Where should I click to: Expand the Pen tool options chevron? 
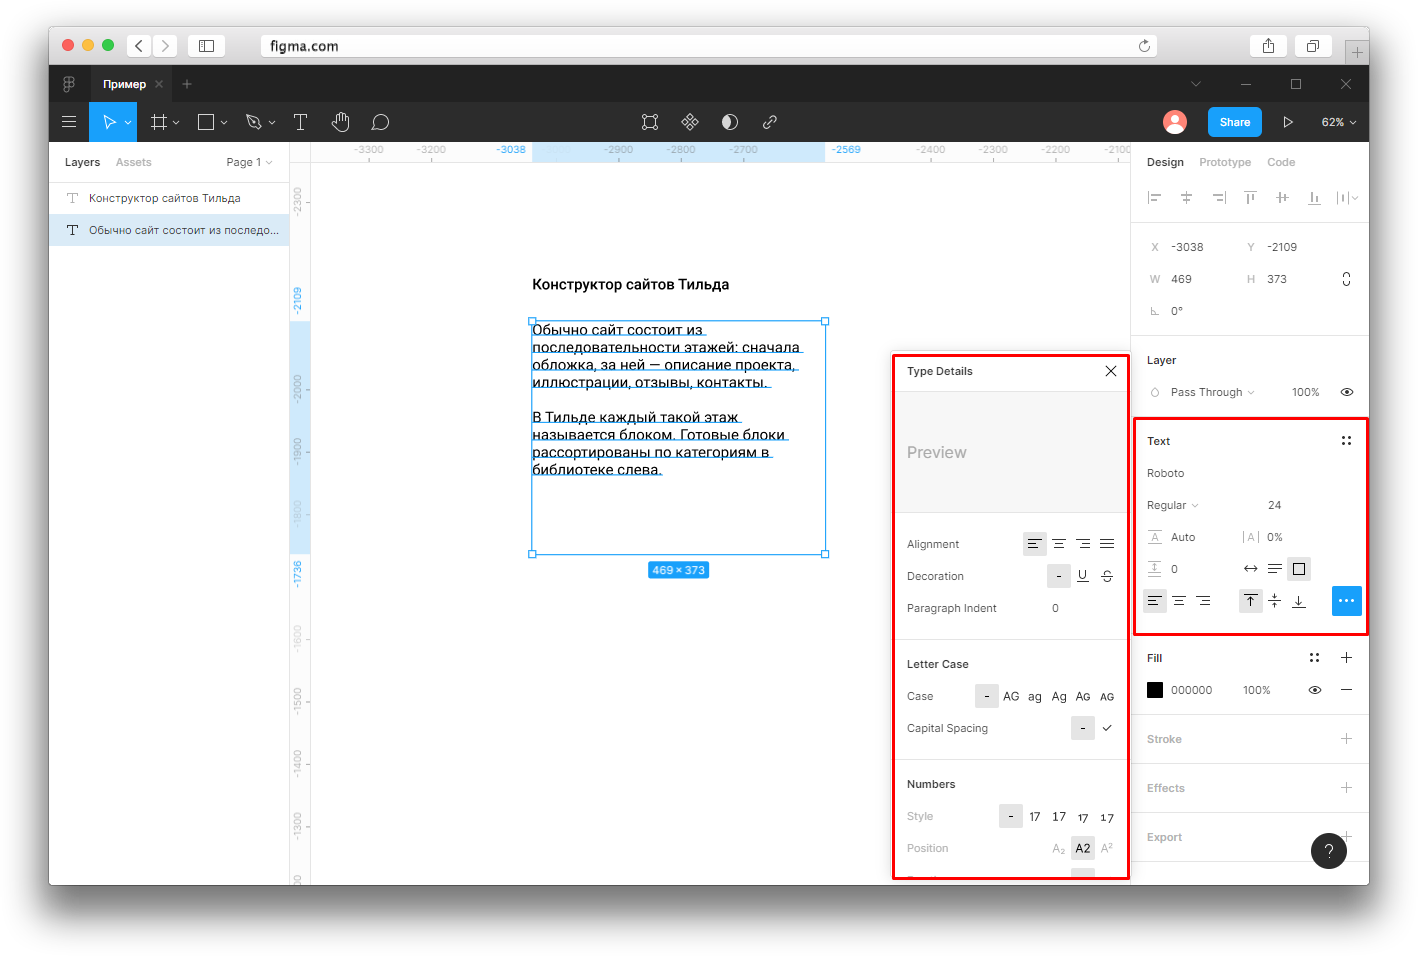[272, 123]
